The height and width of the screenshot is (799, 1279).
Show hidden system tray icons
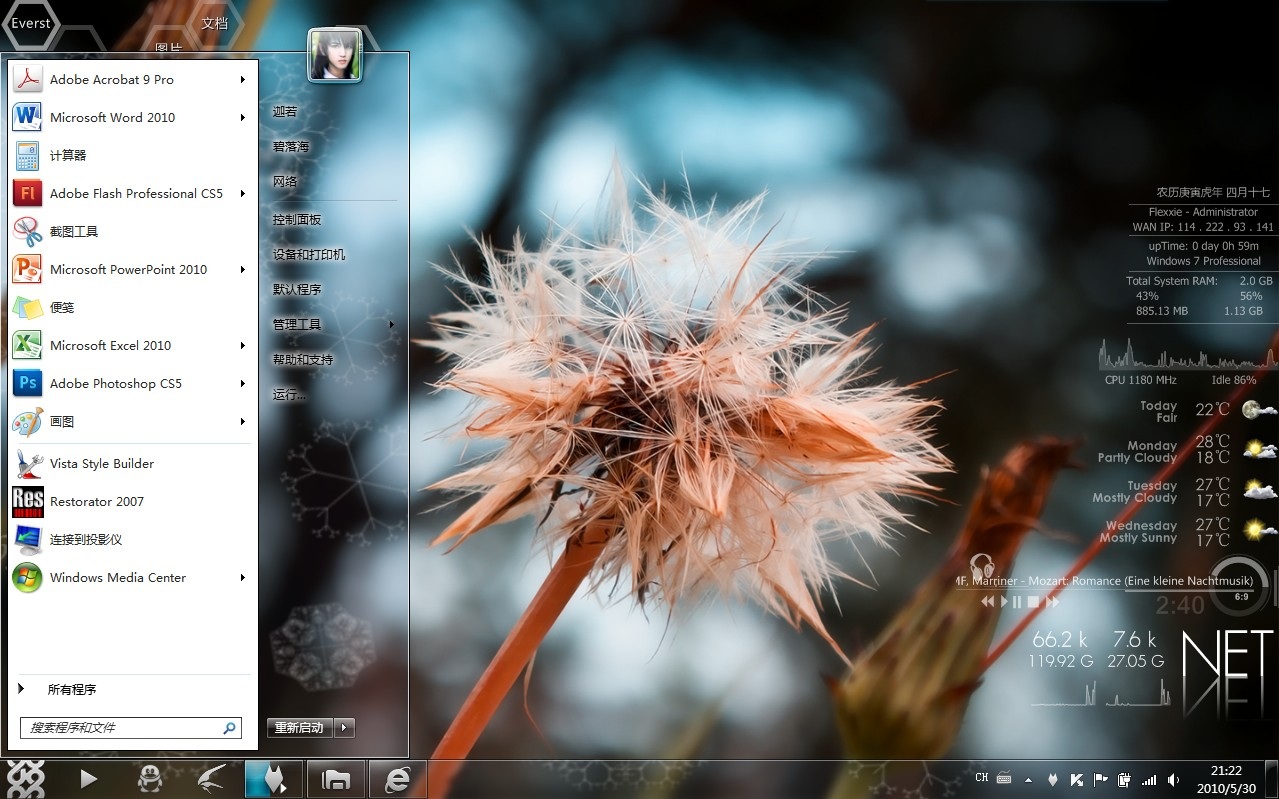point(1028,778)
